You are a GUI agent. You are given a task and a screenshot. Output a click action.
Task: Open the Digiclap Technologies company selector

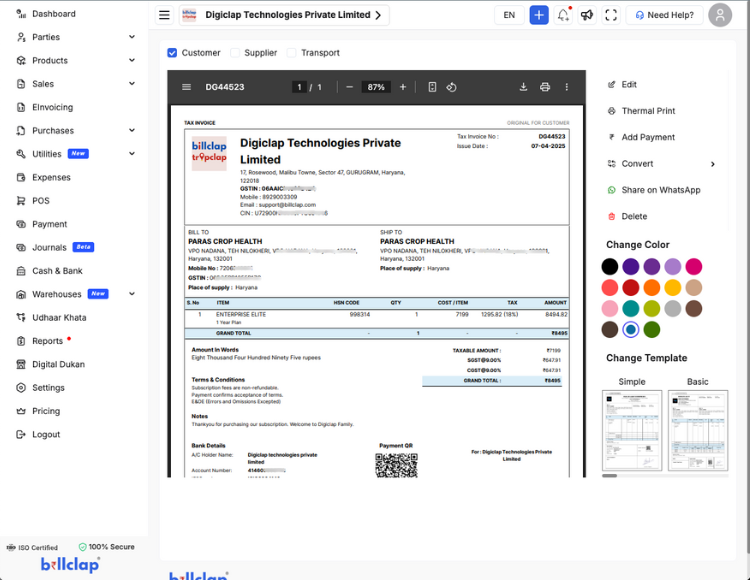(x=285, y=15)
